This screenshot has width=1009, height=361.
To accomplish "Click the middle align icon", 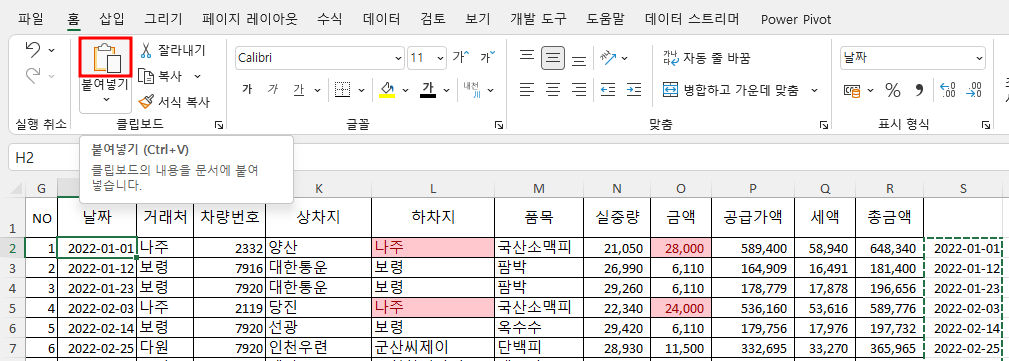I will 553,58.
